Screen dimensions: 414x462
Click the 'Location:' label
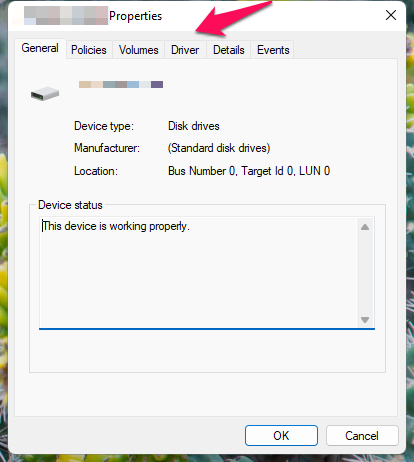96,171
